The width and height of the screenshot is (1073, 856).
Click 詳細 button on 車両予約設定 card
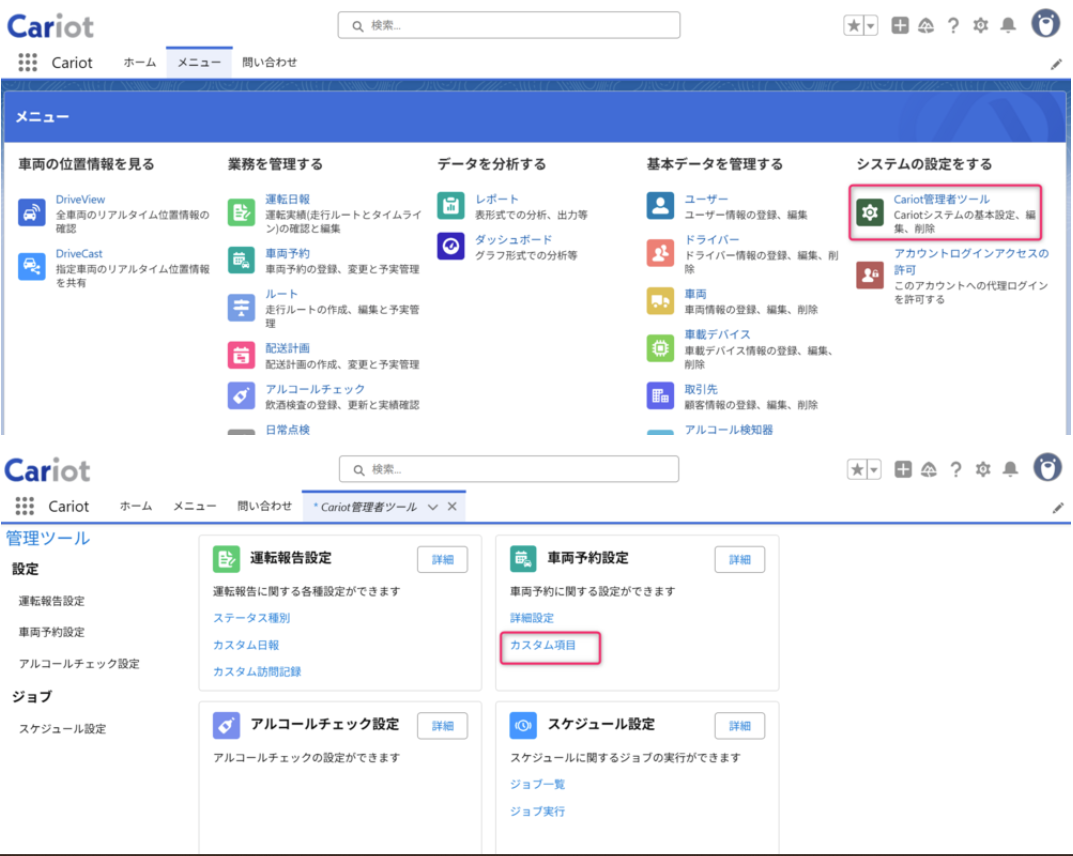point(740,560)
